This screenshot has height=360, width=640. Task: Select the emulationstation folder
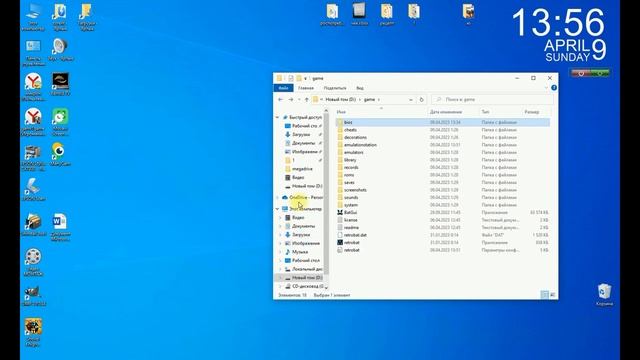pos(360,145)
